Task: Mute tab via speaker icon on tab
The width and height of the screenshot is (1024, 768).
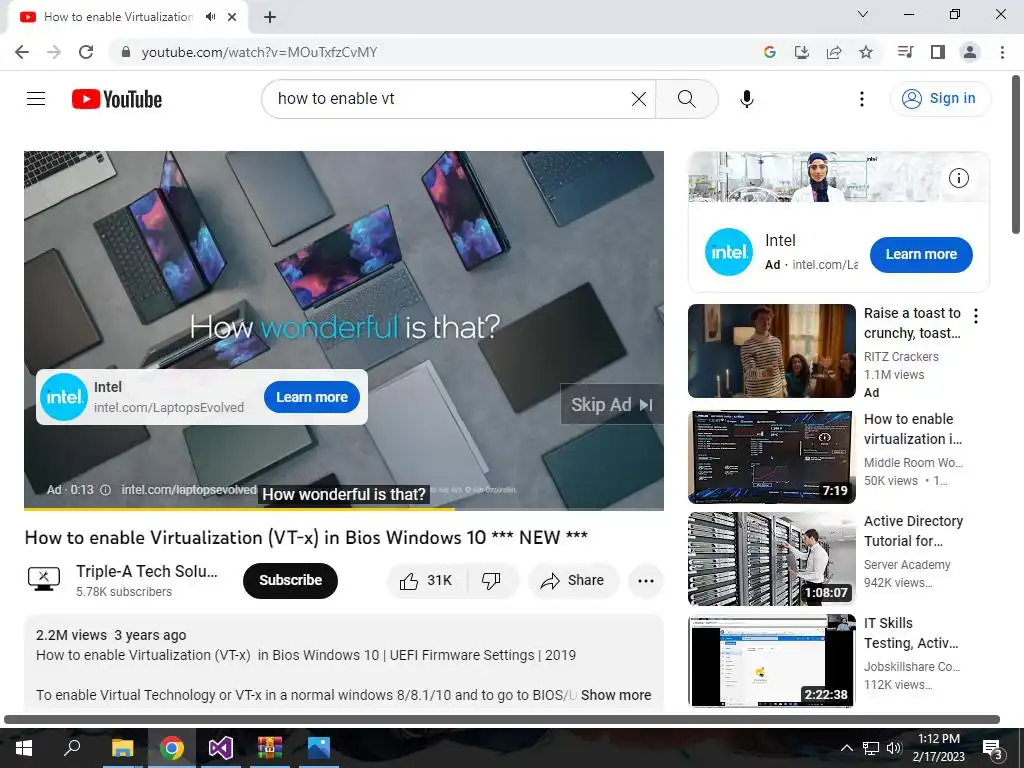Action: (x=210, y=16)
